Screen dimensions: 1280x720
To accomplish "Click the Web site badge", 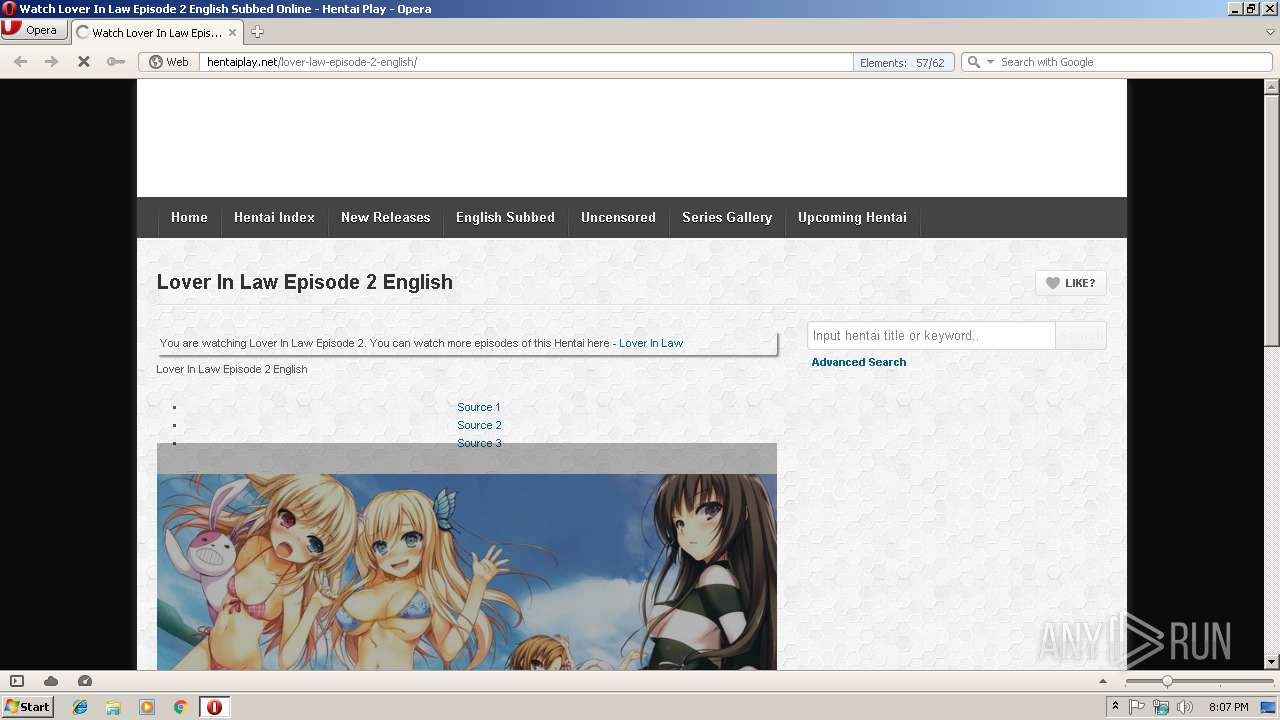I will [x=169, y=62].
